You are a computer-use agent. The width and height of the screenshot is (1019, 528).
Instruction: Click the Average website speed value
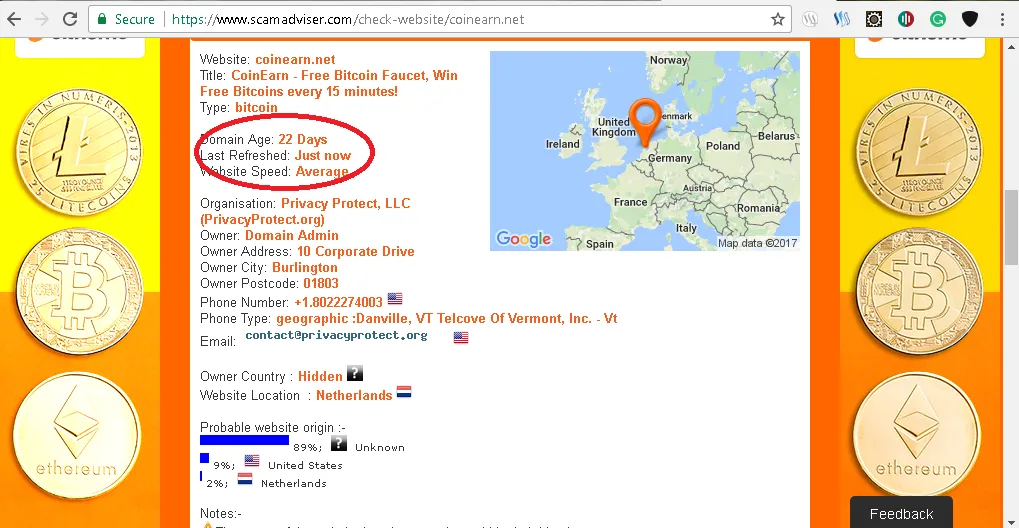(322, 172)
